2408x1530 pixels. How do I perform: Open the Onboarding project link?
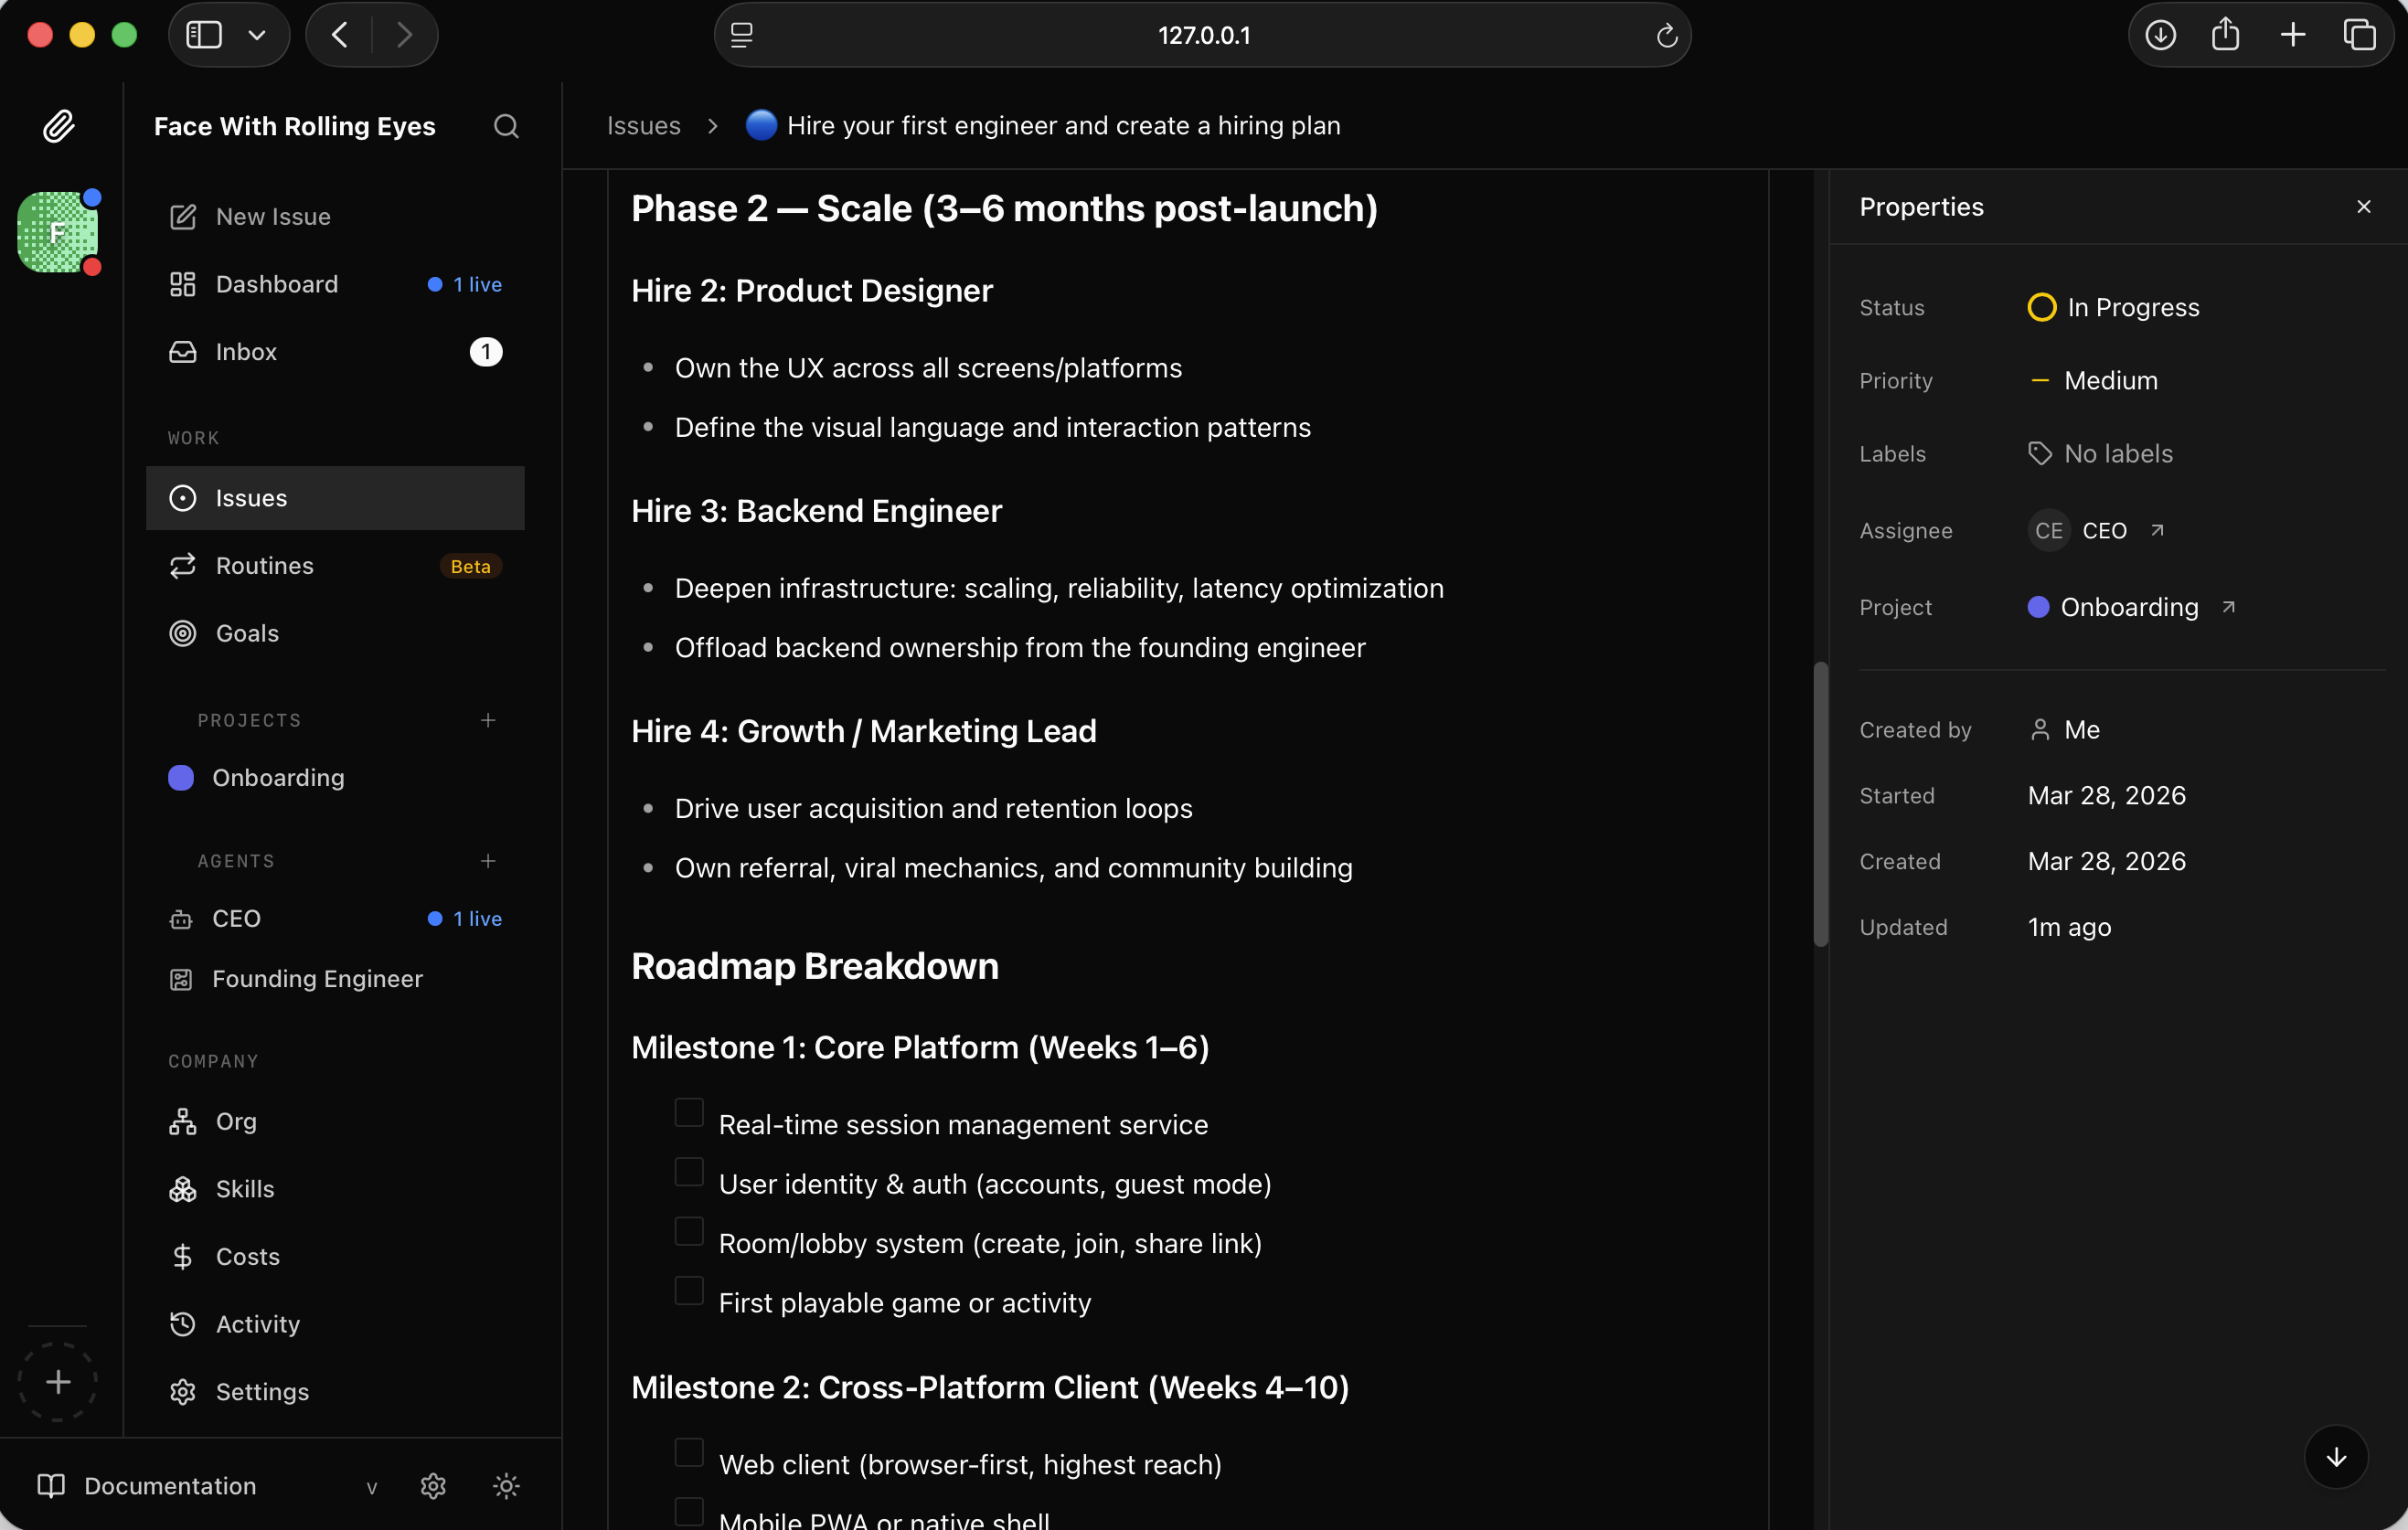point(2128,606)
